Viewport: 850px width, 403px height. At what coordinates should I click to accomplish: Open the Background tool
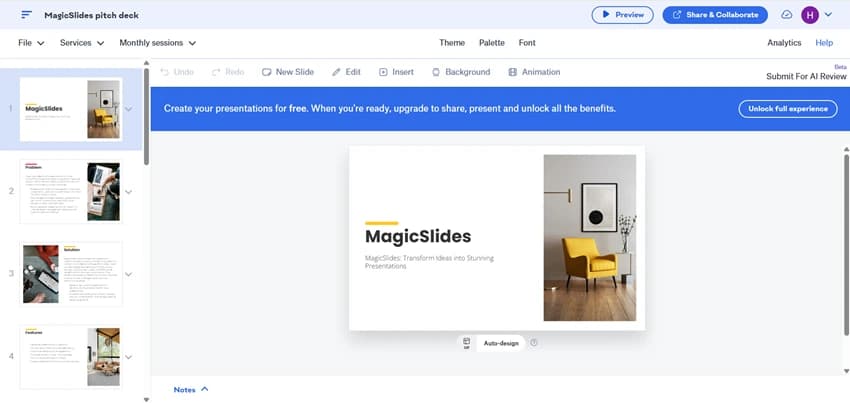[461, 72]
